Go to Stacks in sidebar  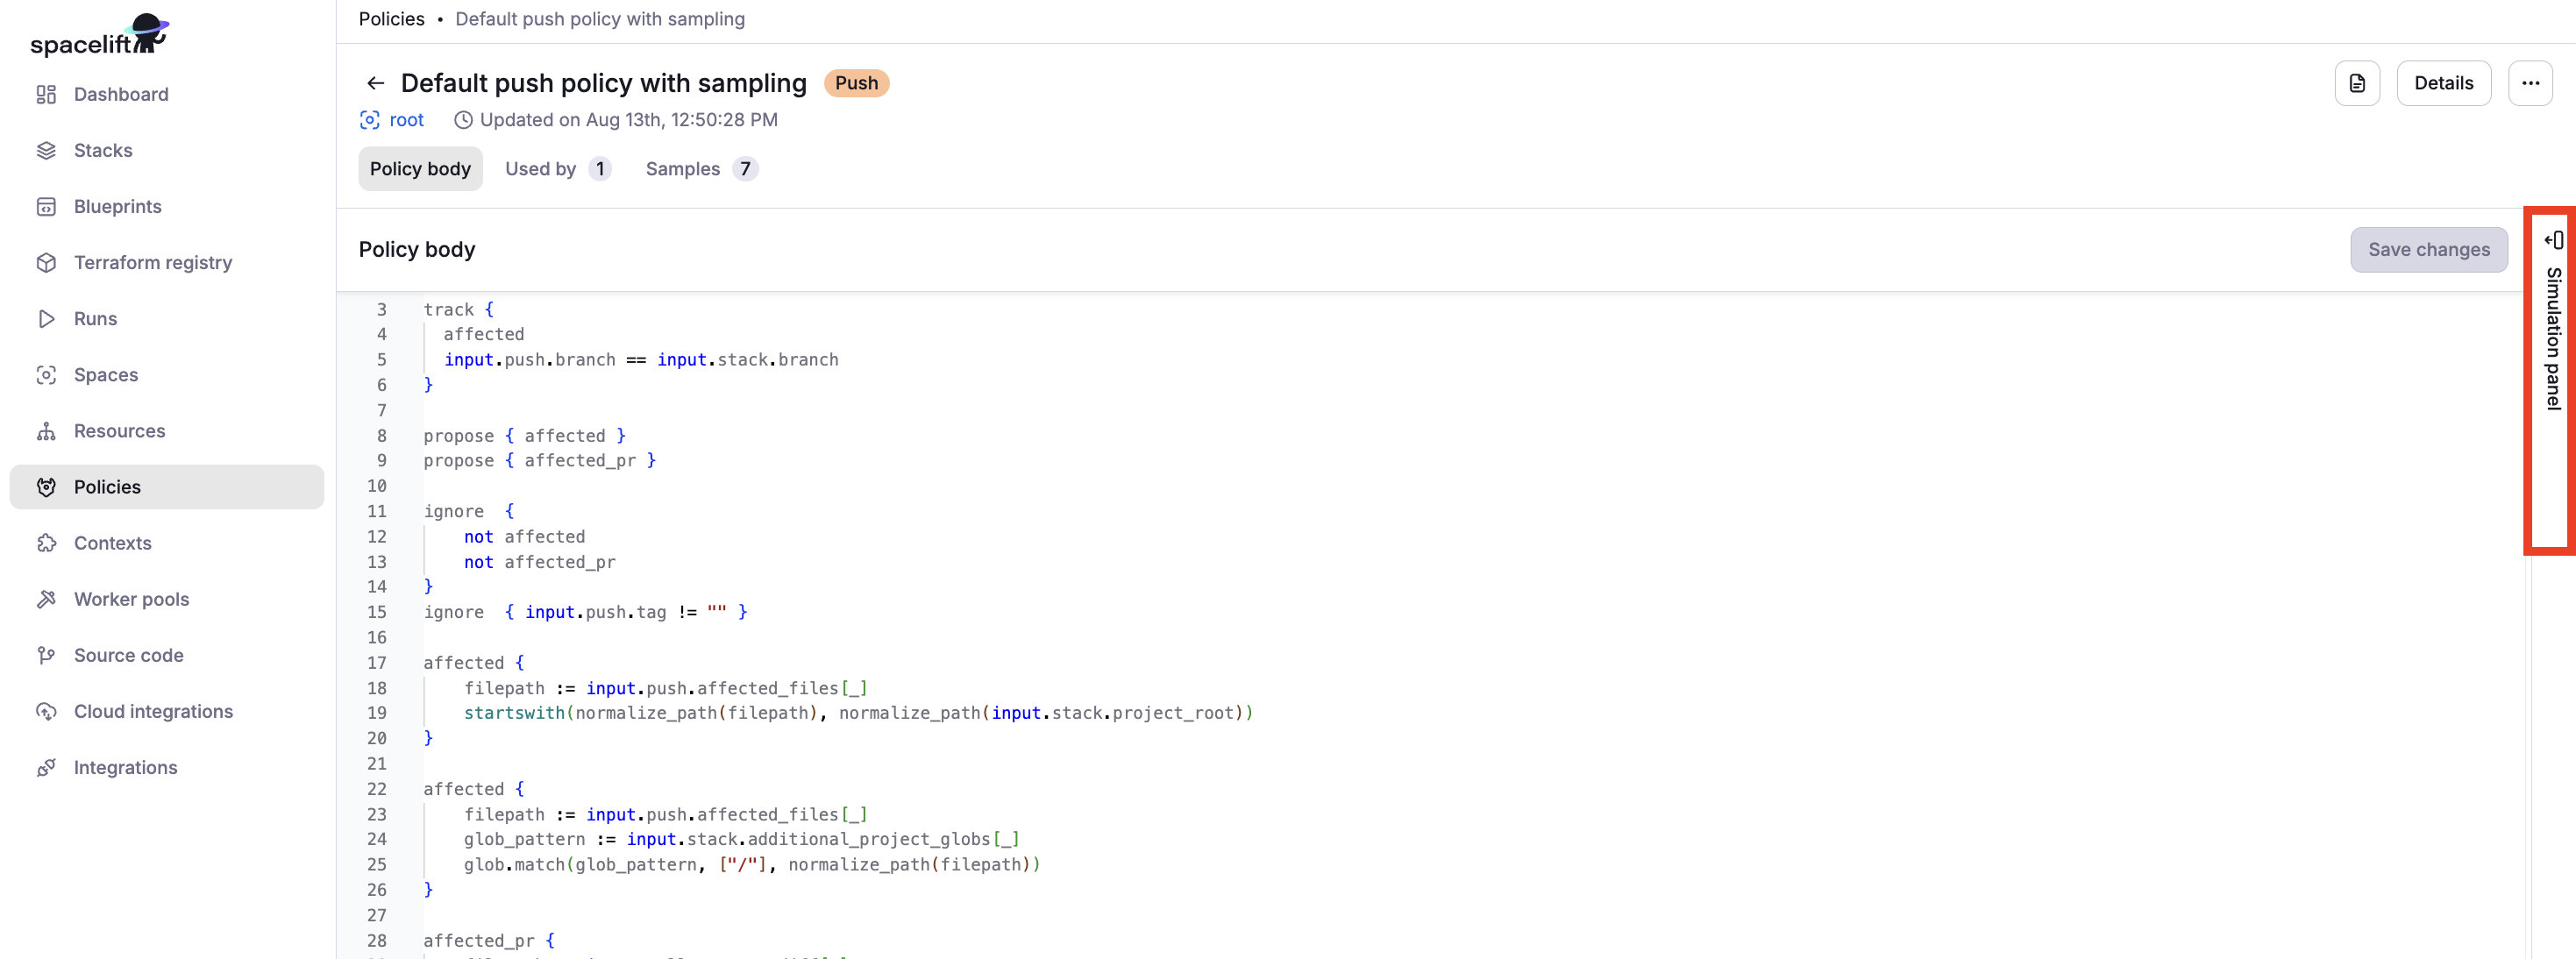point(102,150)
